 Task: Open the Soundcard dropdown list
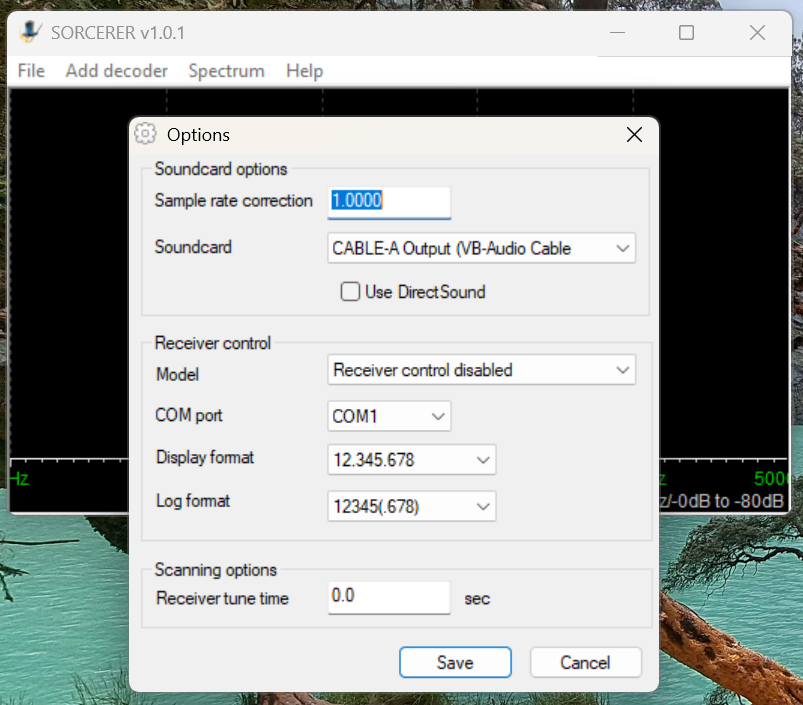pos(481,248)
